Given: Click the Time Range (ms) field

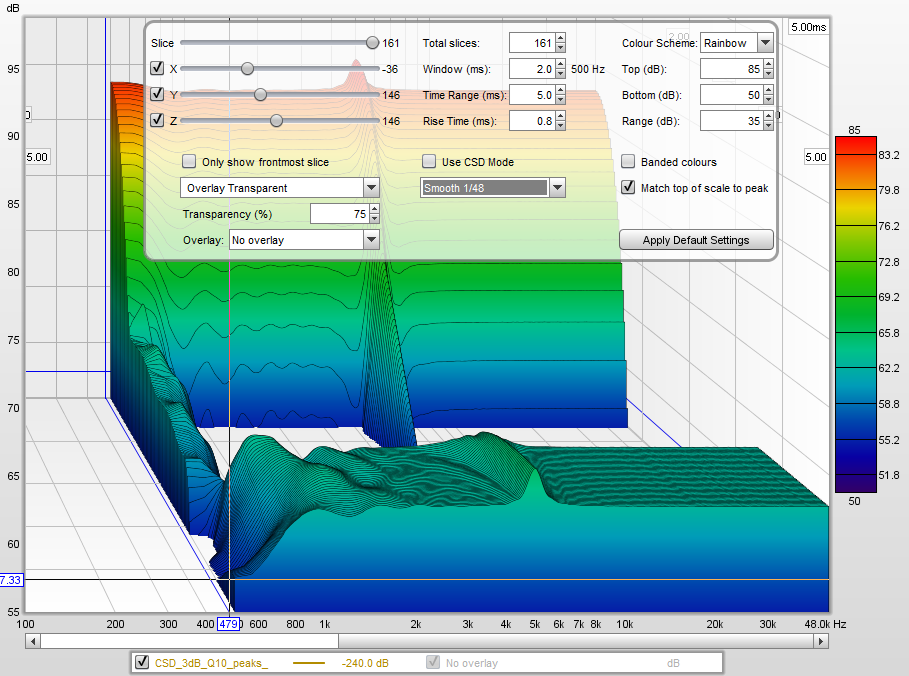Looking at the screenshot, I should pos(532,95).
